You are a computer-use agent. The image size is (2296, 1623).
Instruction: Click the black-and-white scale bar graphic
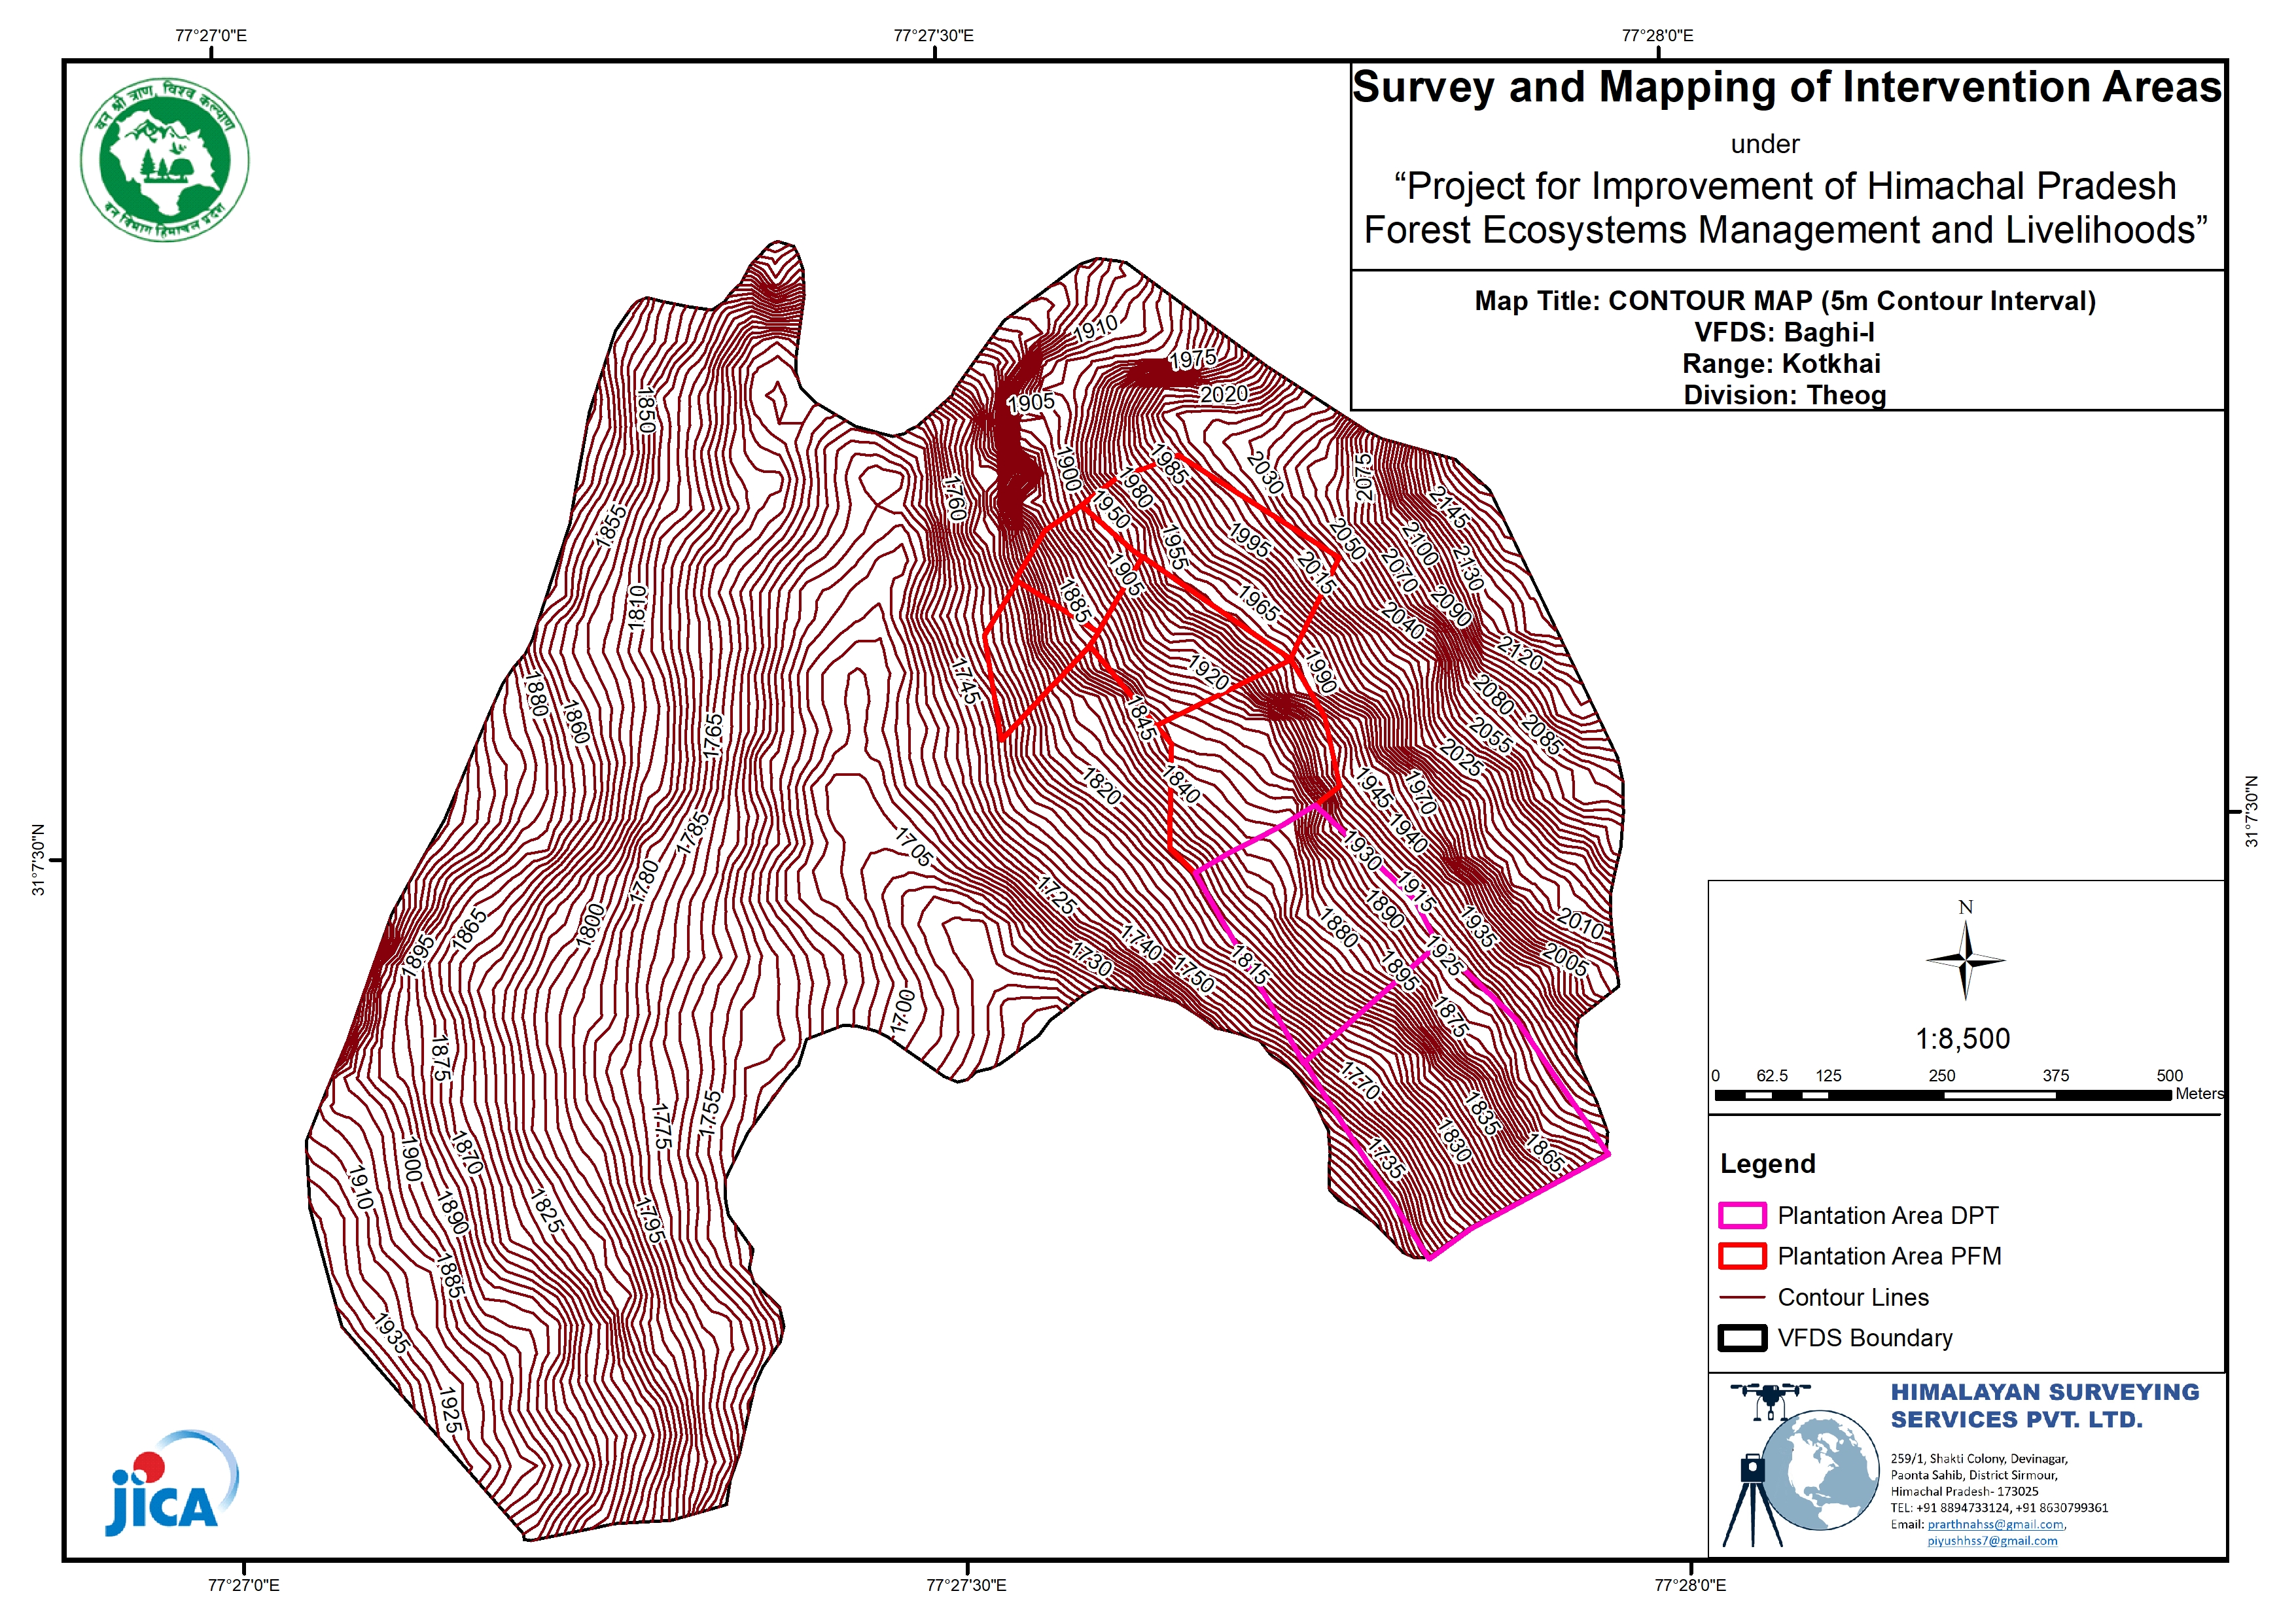coord(1943,1095)
